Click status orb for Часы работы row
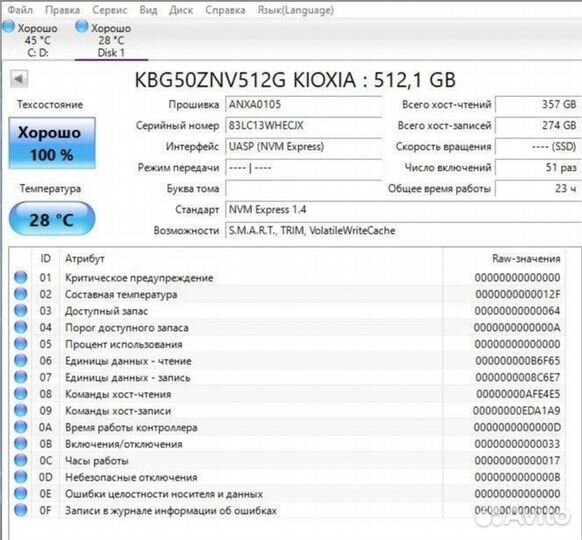 click(x=21, y=460)
